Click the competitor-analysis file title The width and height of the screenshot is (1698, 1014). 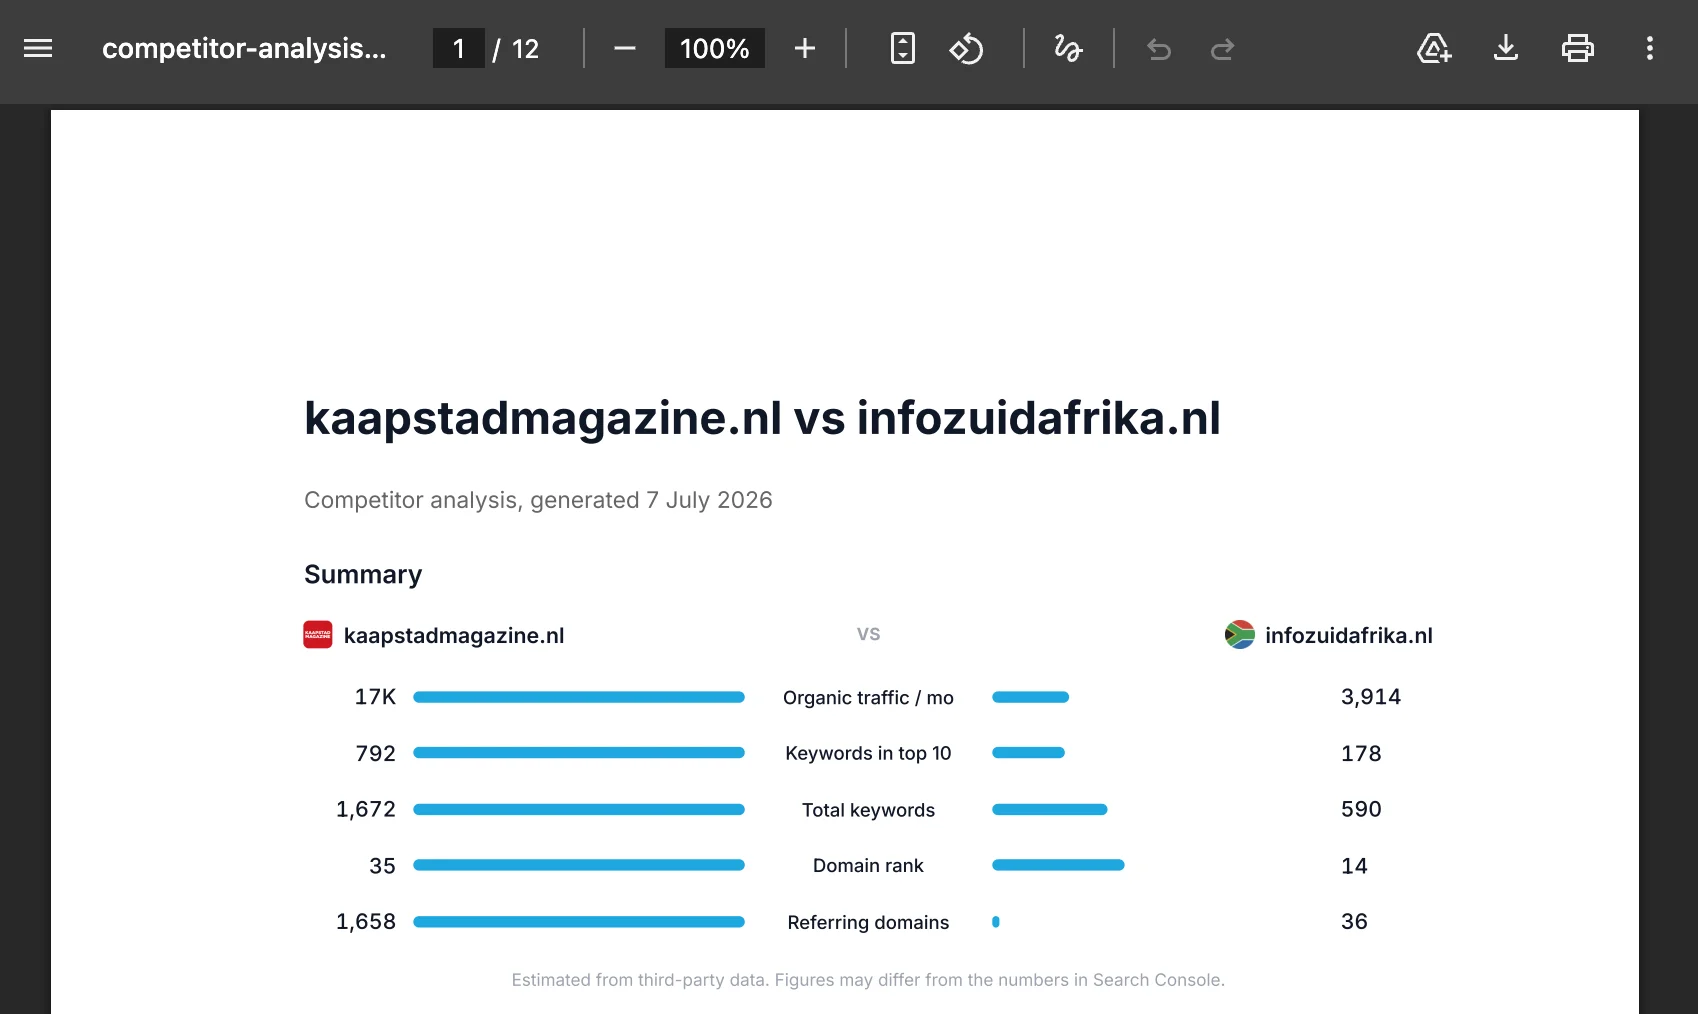pyautogui.click(x=244, y=48)
